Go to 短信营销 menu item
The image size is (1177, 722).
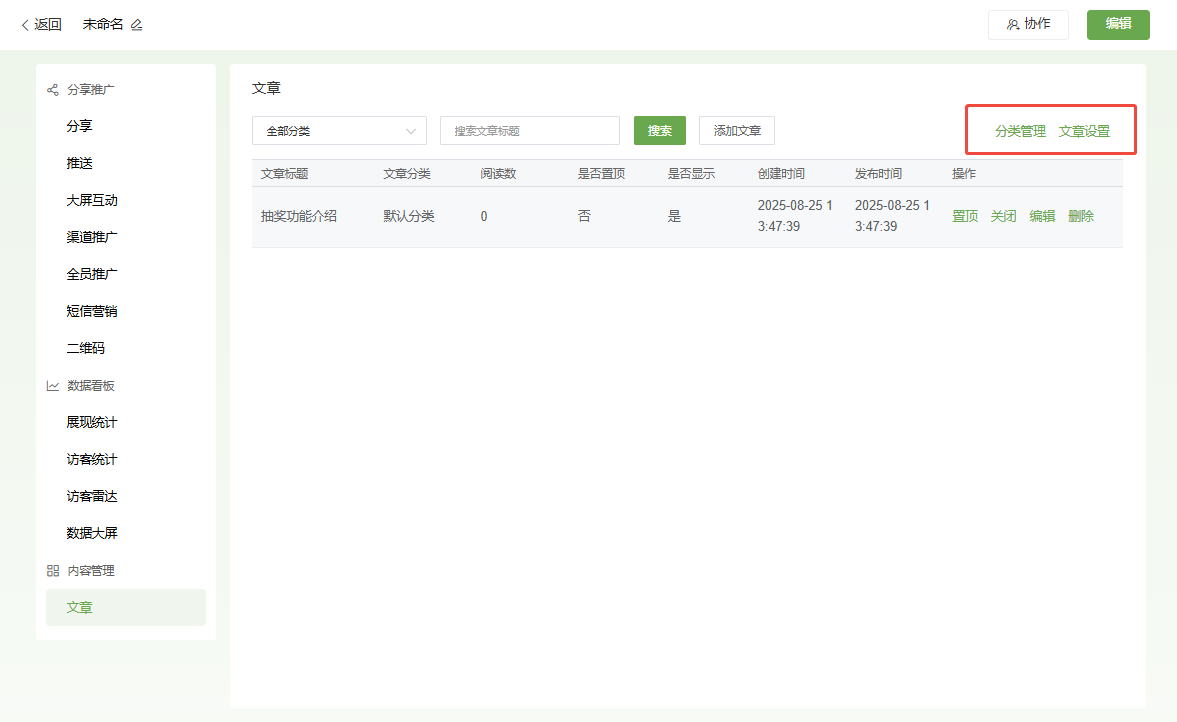pos(92,311)
